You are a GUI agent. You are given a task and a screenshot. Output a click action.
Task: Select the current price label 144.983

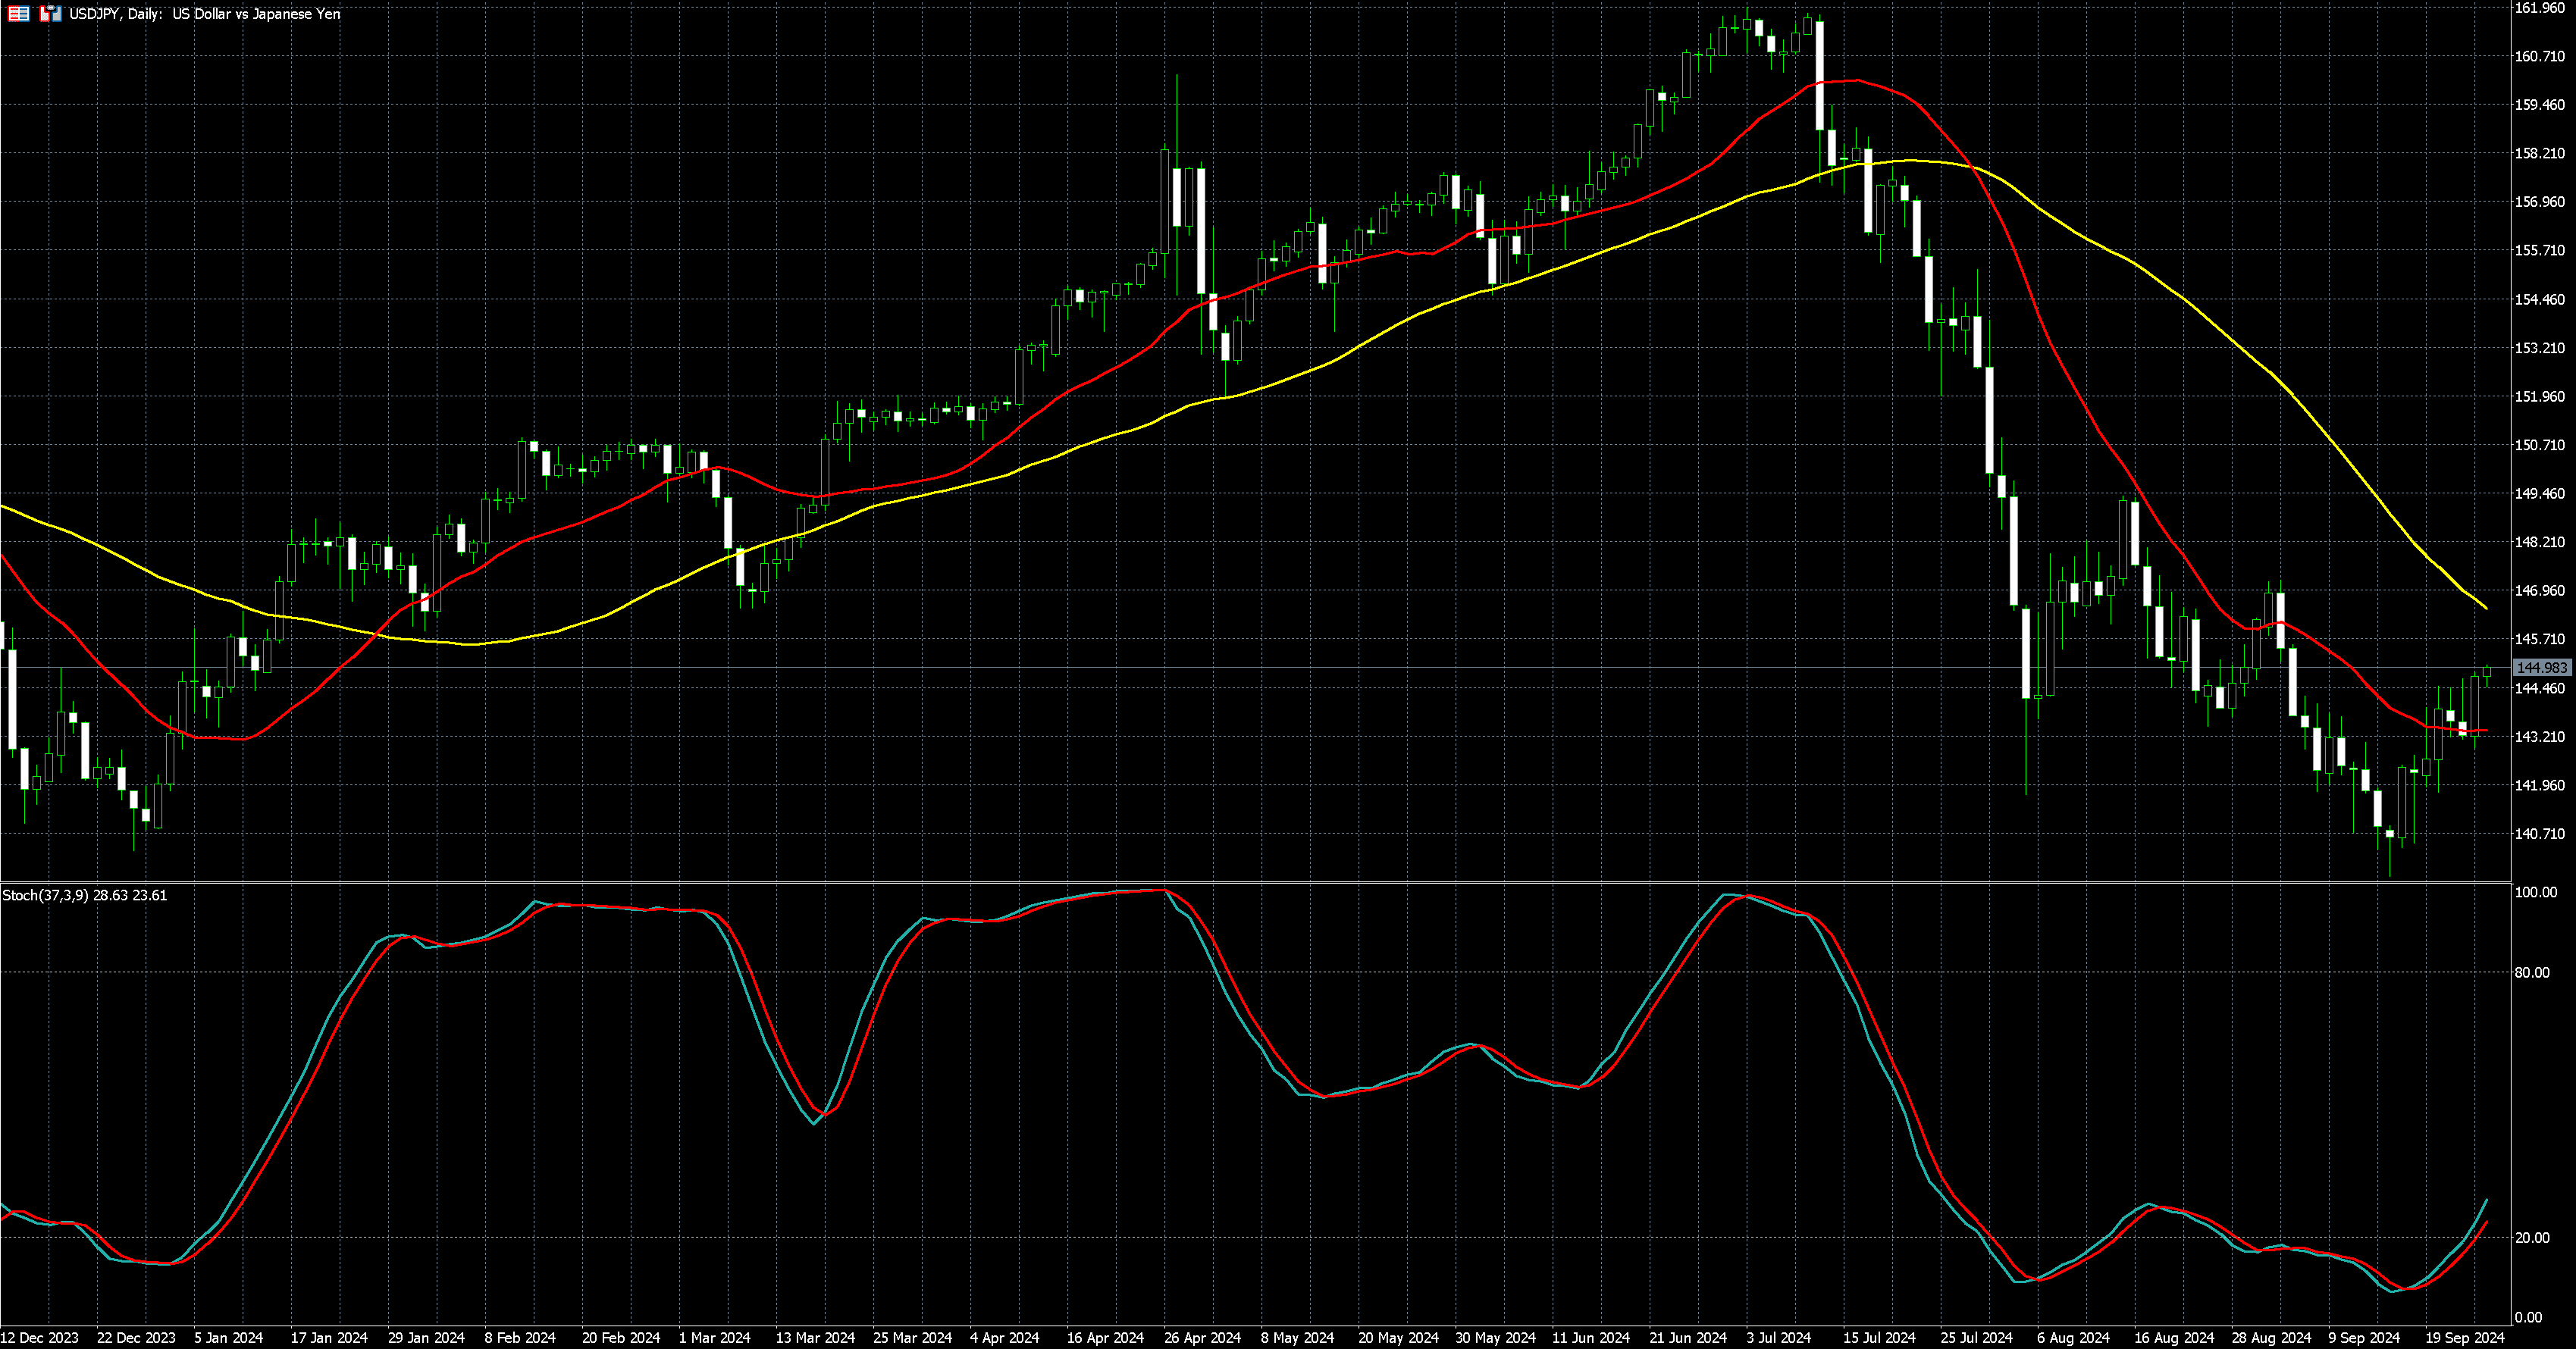[x=2541, y=667]
